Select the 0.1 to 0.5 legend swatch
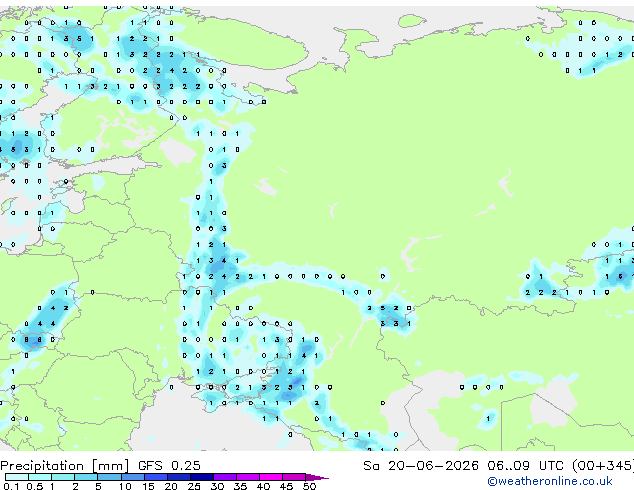 [x=17, y=477]
